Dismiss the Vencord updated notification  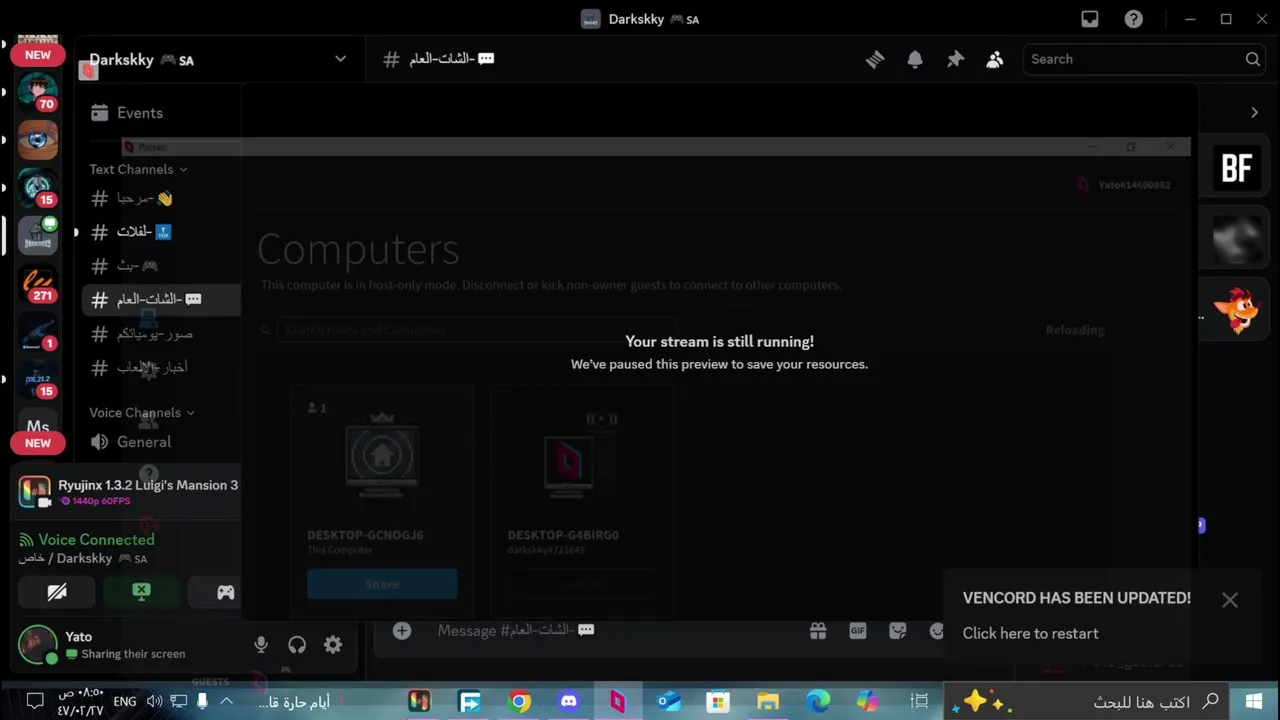(1230, 600)
